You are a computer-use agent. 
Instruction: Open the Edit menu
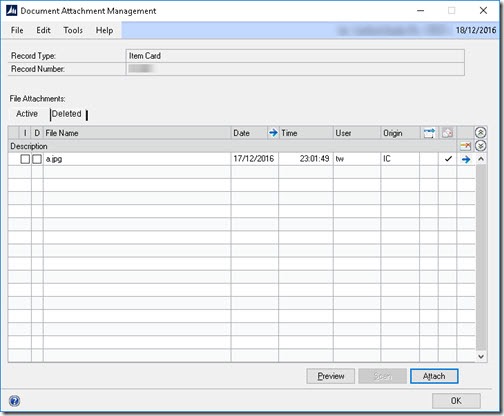pyautogui.click(x=43, y=30)
